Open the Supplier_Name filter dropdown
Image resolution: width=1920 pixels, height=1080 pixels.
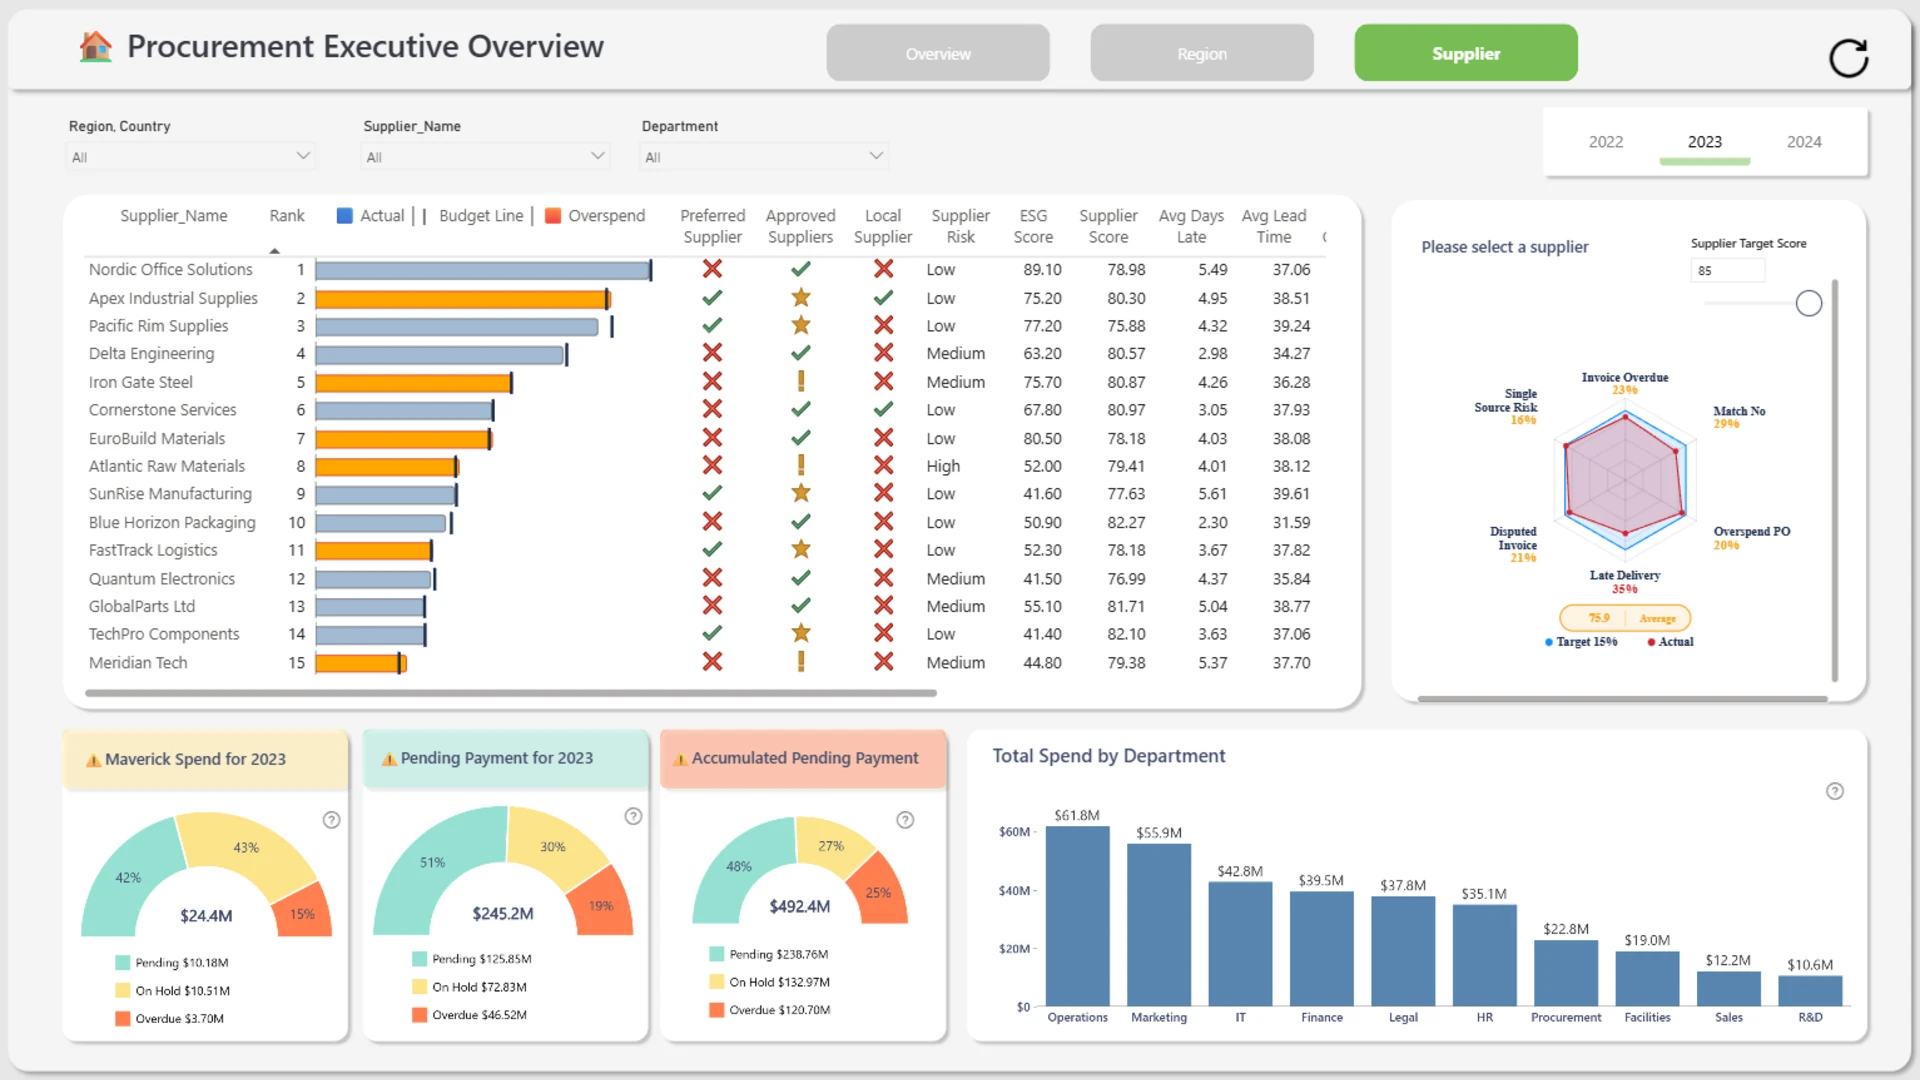point(485,157)
